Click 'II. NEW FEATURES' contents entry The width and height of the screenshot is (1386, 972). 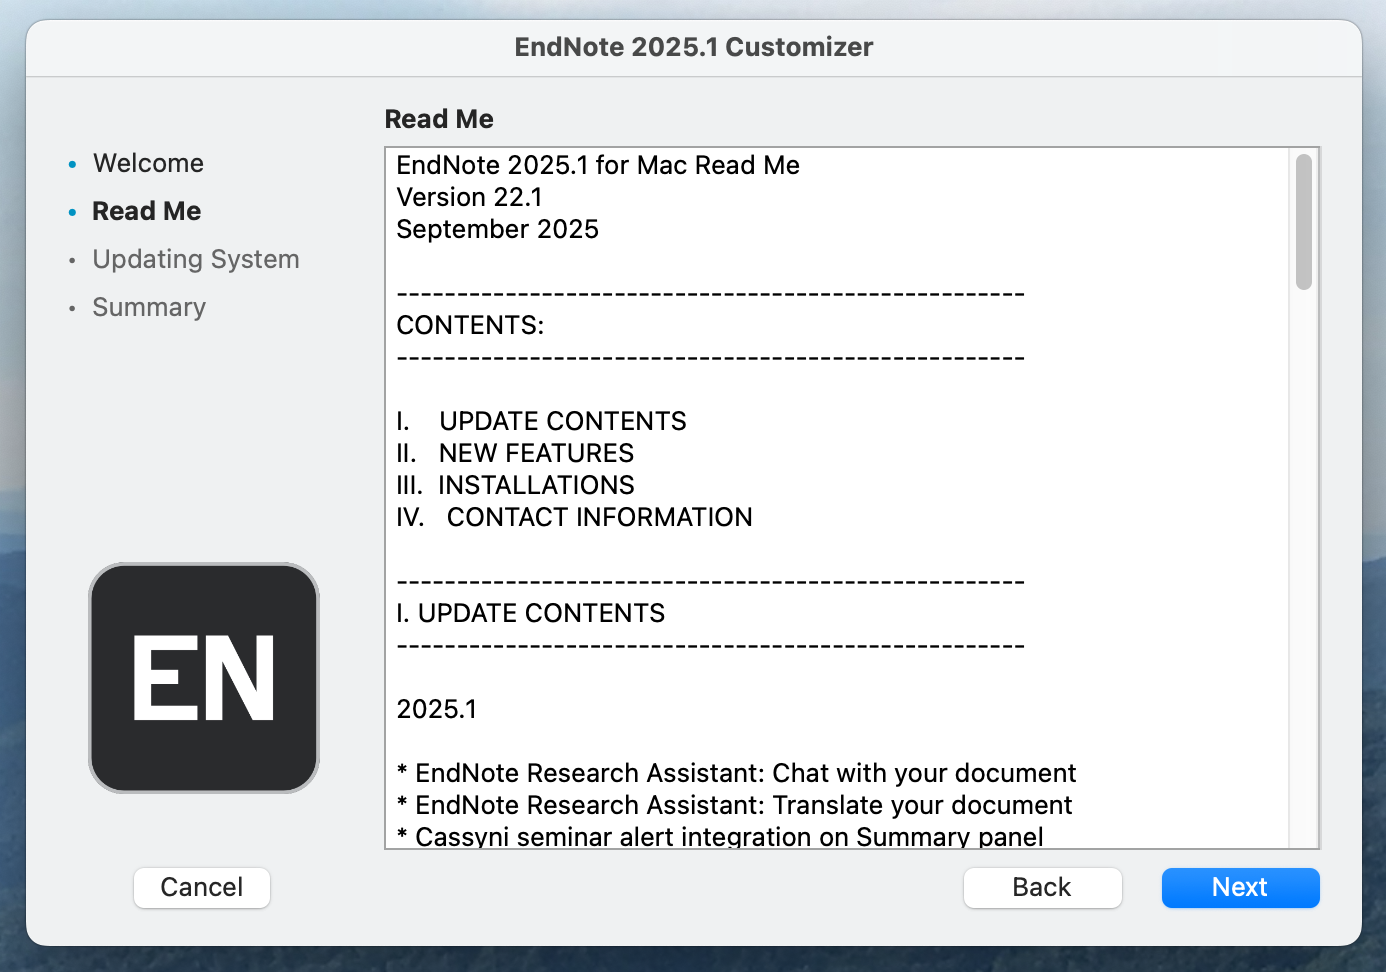[515, 453]
